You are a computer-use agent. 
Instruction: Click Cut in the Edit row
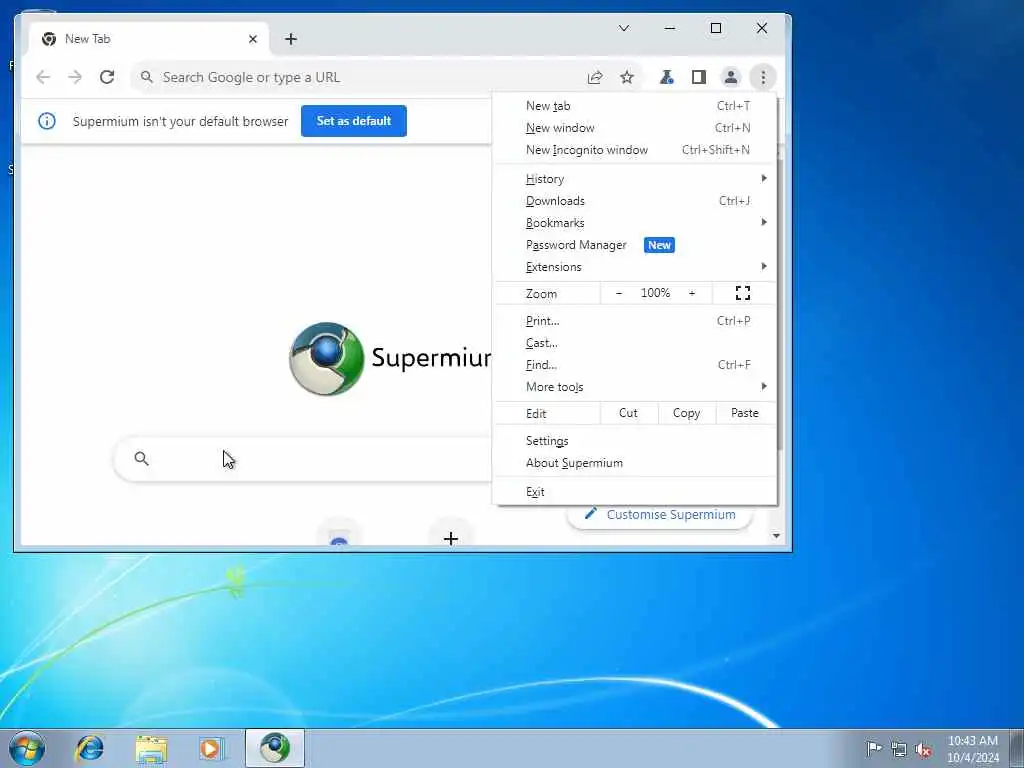(628, 413)
